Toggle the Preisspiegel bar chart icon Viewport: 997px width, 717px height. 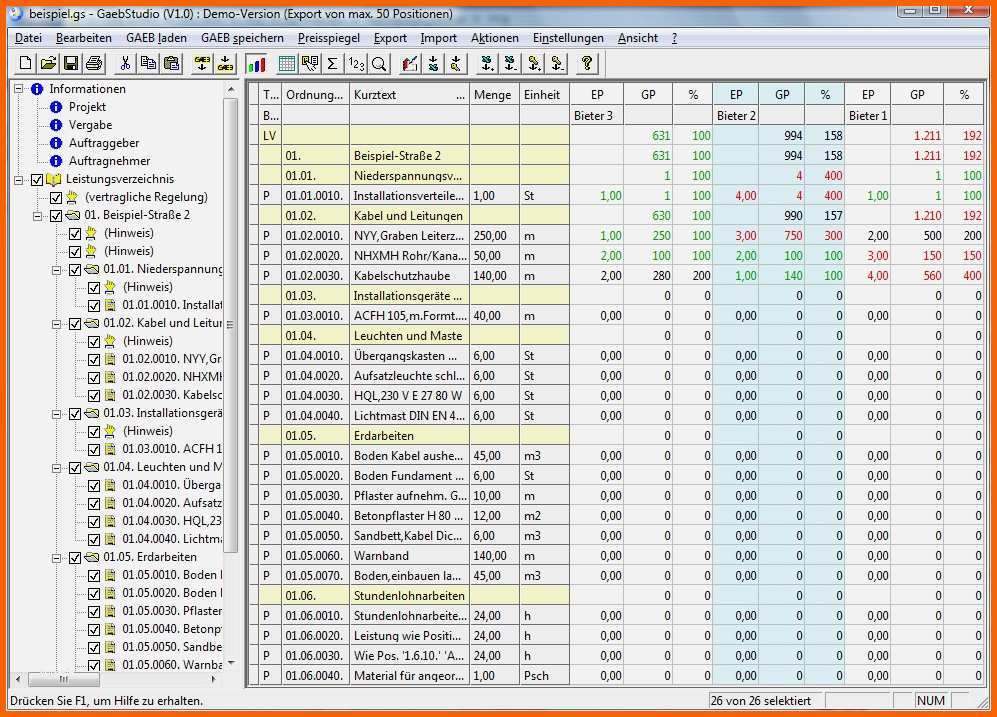coord(256,64)
